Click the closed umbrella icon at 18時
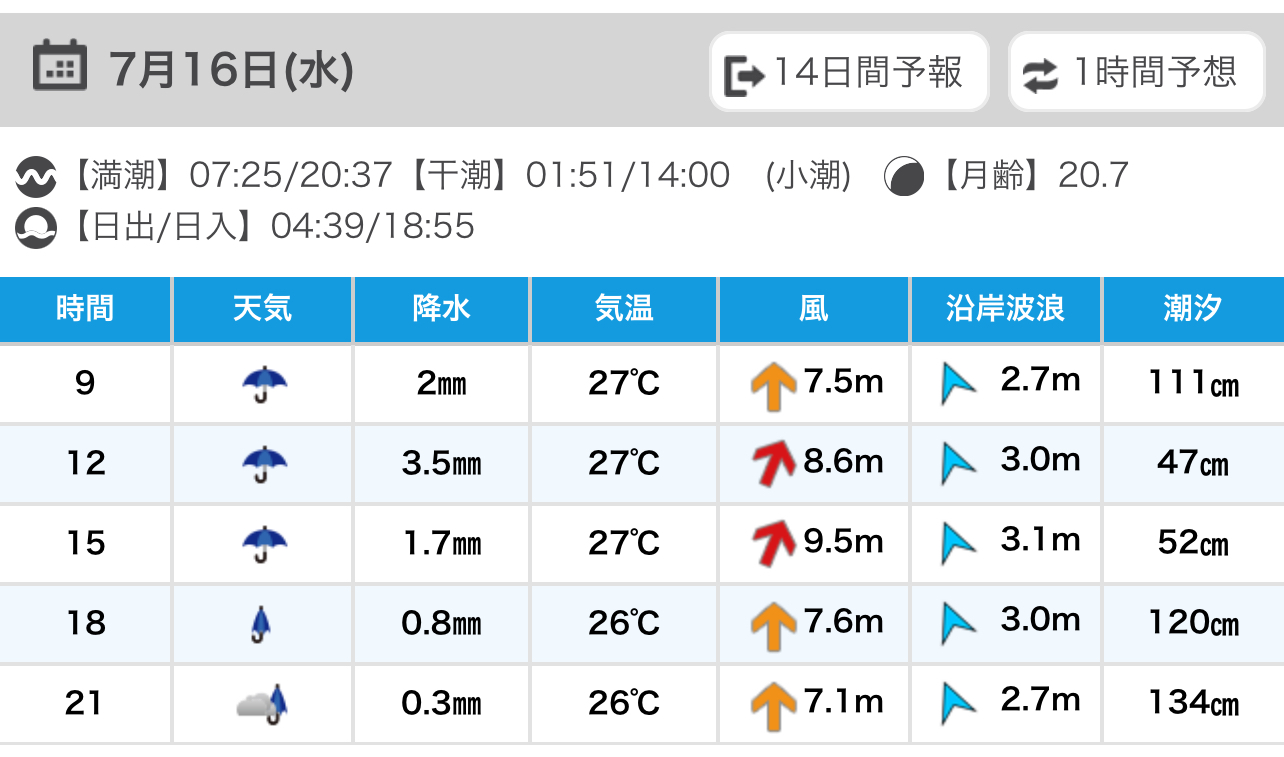Viewport: 1284px width, 757px height. tap(262, 624)
